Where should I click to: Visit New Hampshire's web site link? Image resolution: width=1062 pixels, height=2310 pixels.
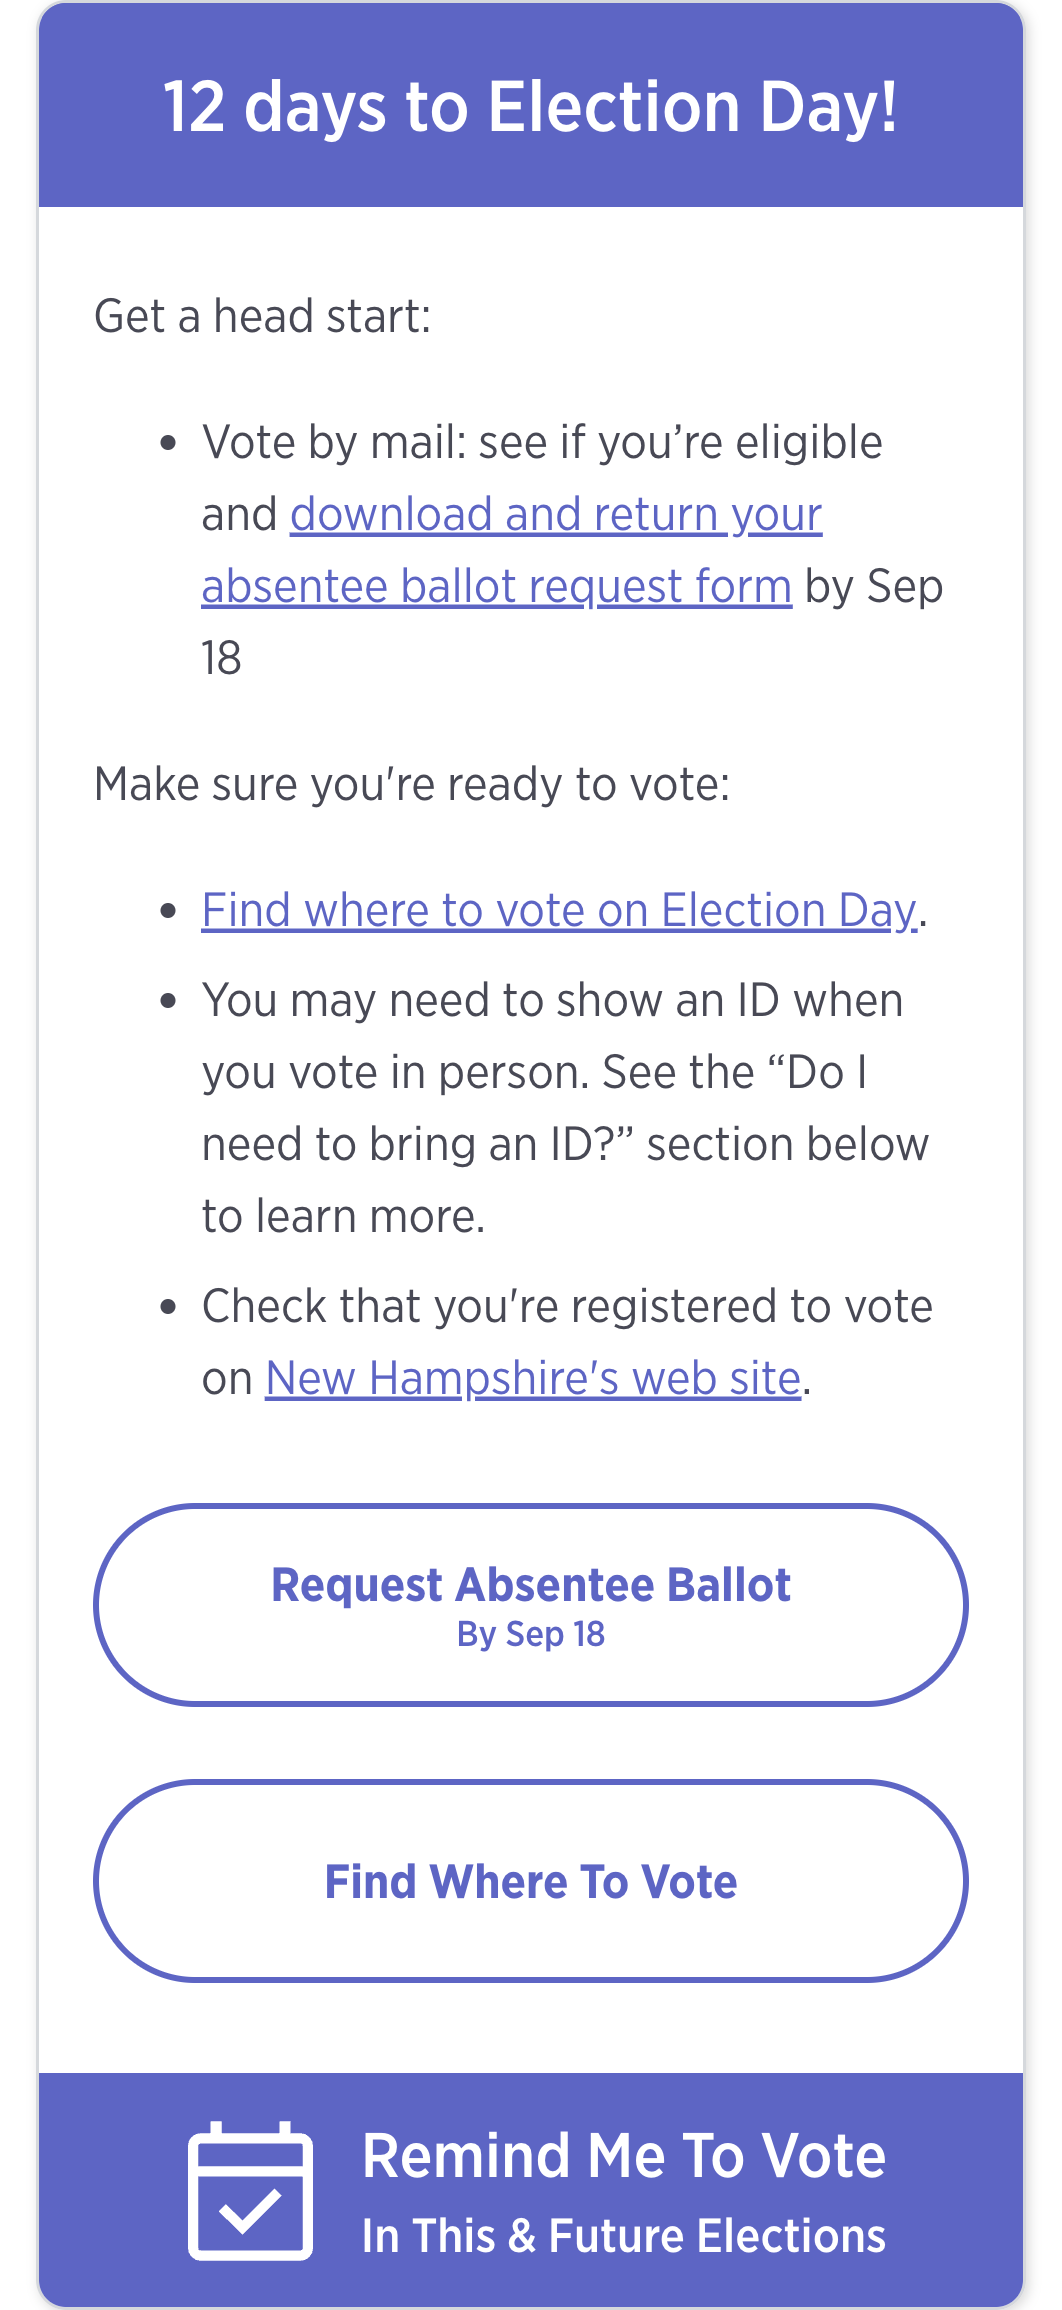[x=533, y=1377]
